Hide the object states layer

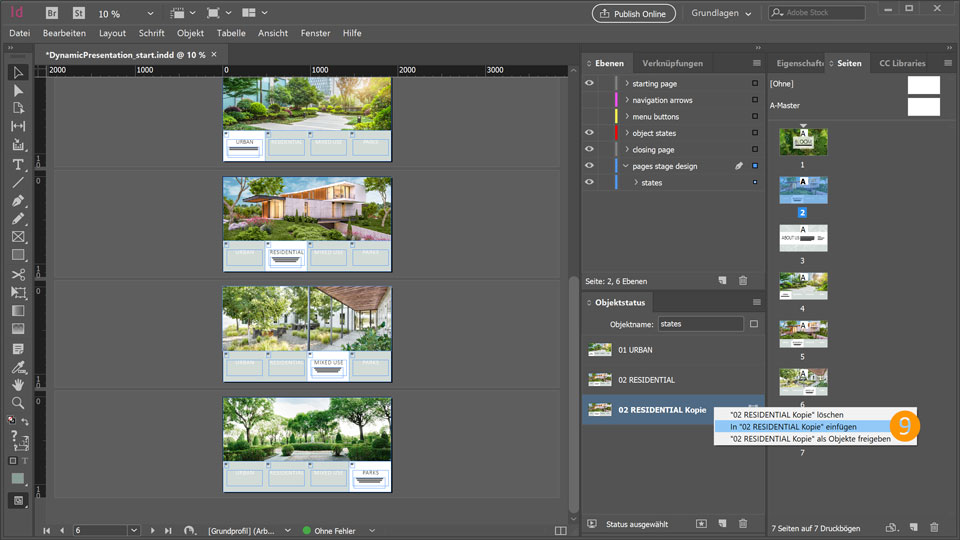point(589,132)
